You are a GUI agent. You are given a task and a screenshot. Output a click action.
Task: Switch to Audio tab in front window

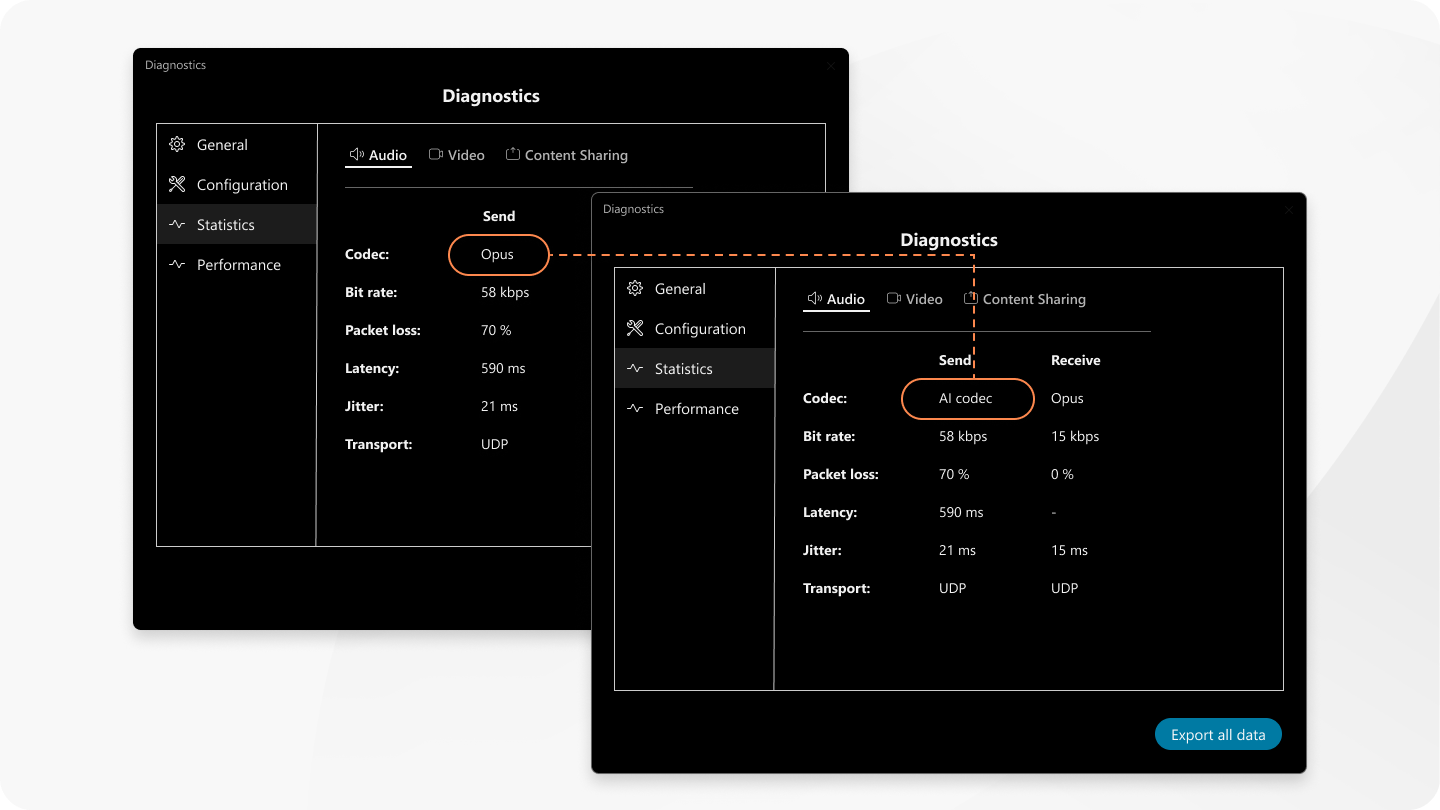(x=836, y=299)
